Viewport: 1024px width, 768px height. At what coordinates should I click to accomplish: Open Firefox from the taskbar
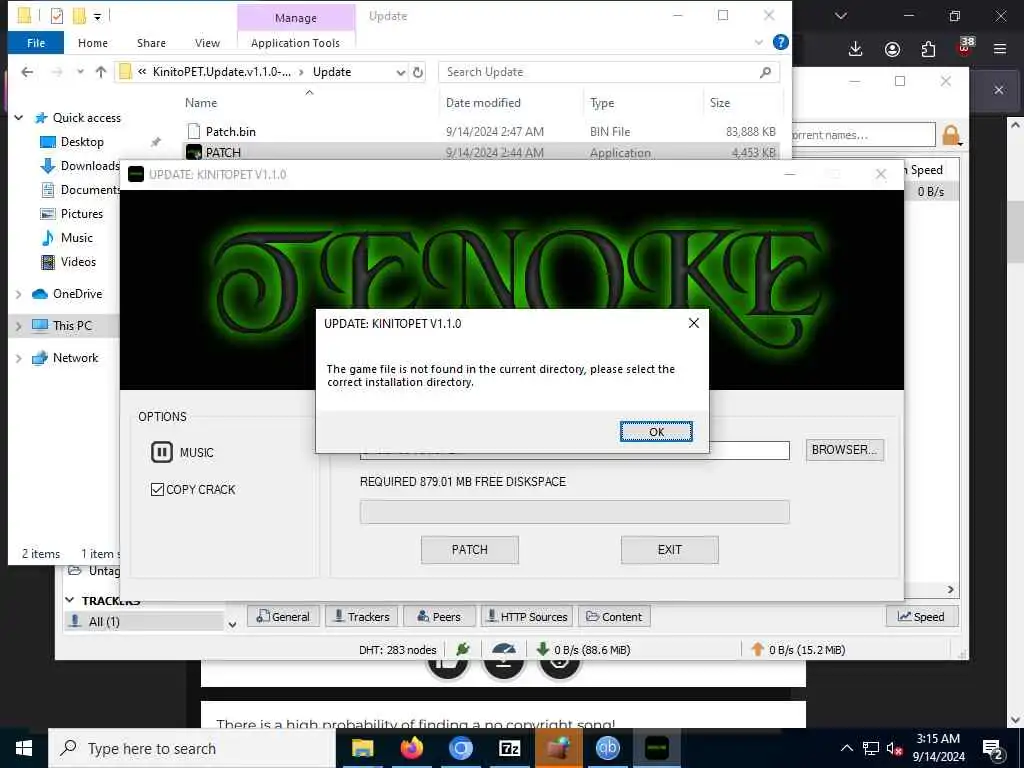411,748
